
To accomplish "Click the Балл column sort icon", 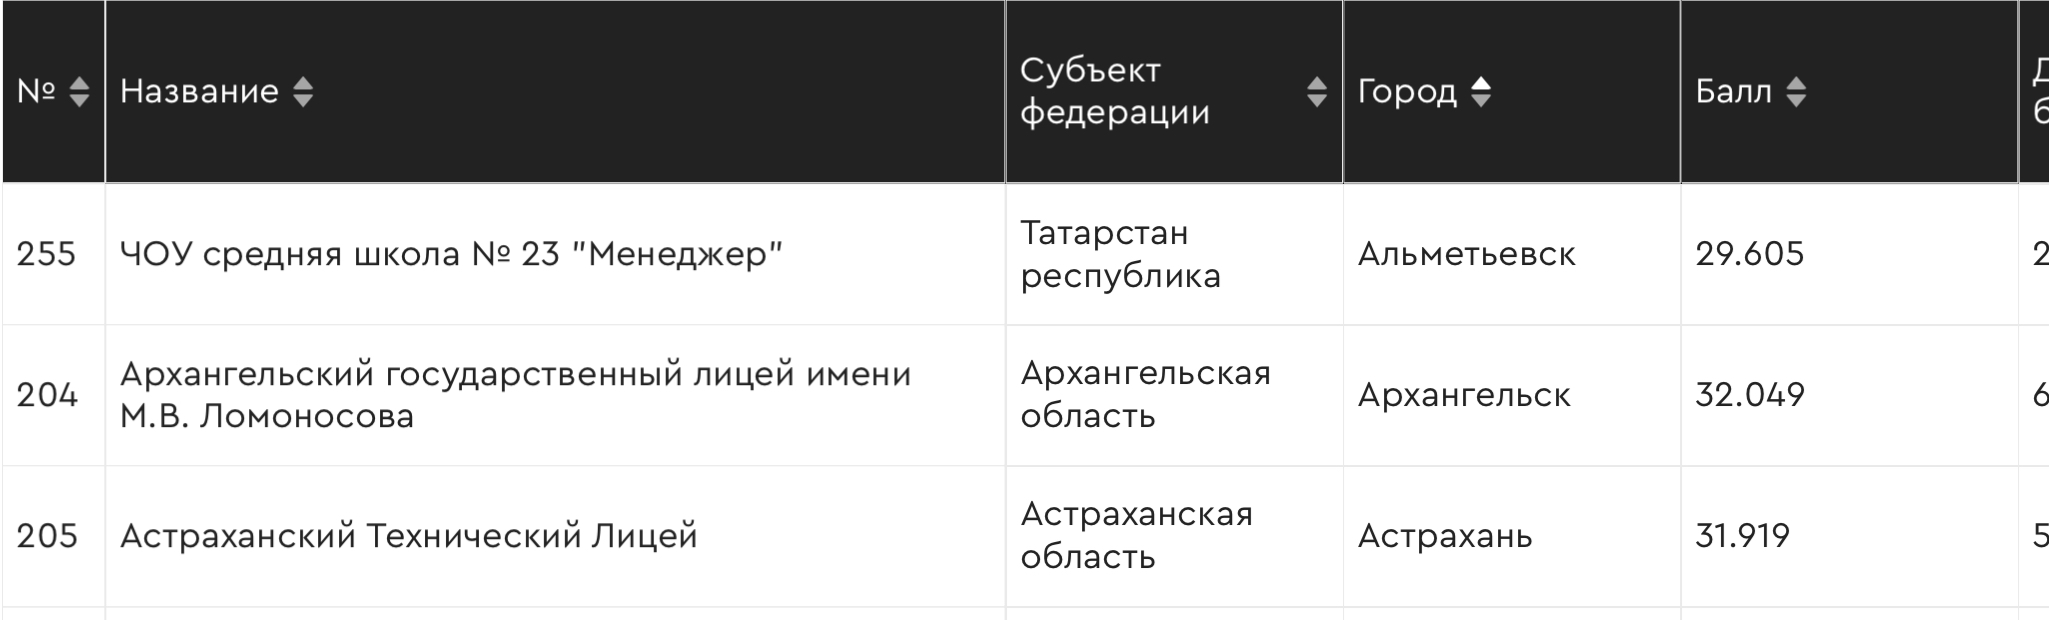I will pyautogui.click(x=1796, y=92).
